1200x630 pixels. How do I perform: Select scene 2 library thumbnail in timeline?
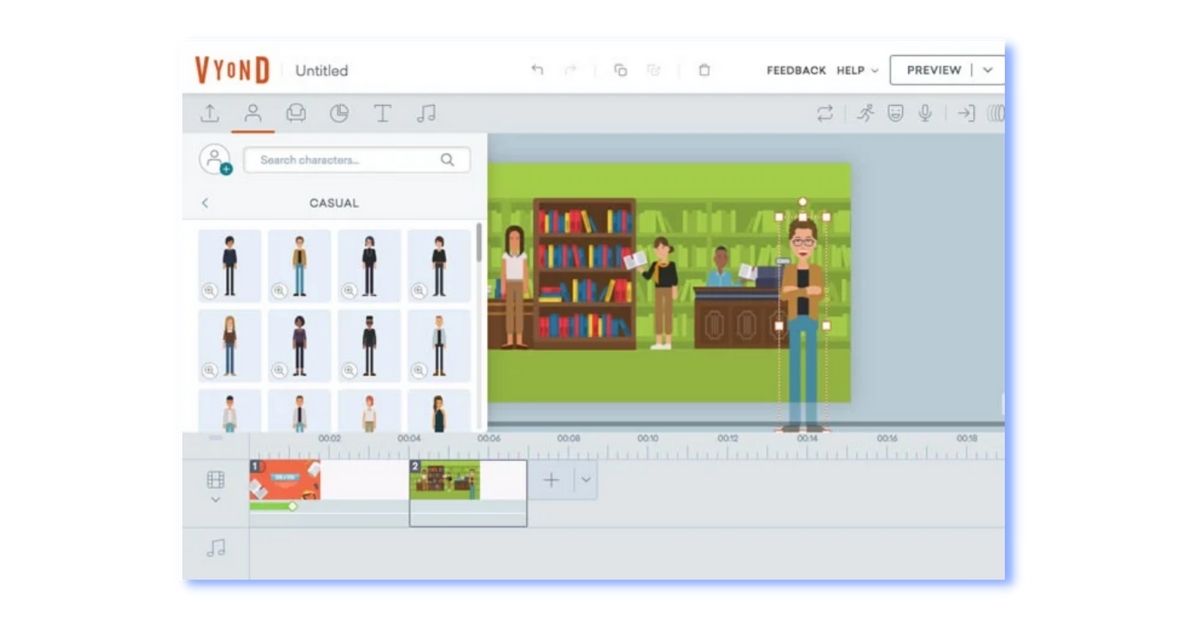pyautogui.click(x=445, y=480)
